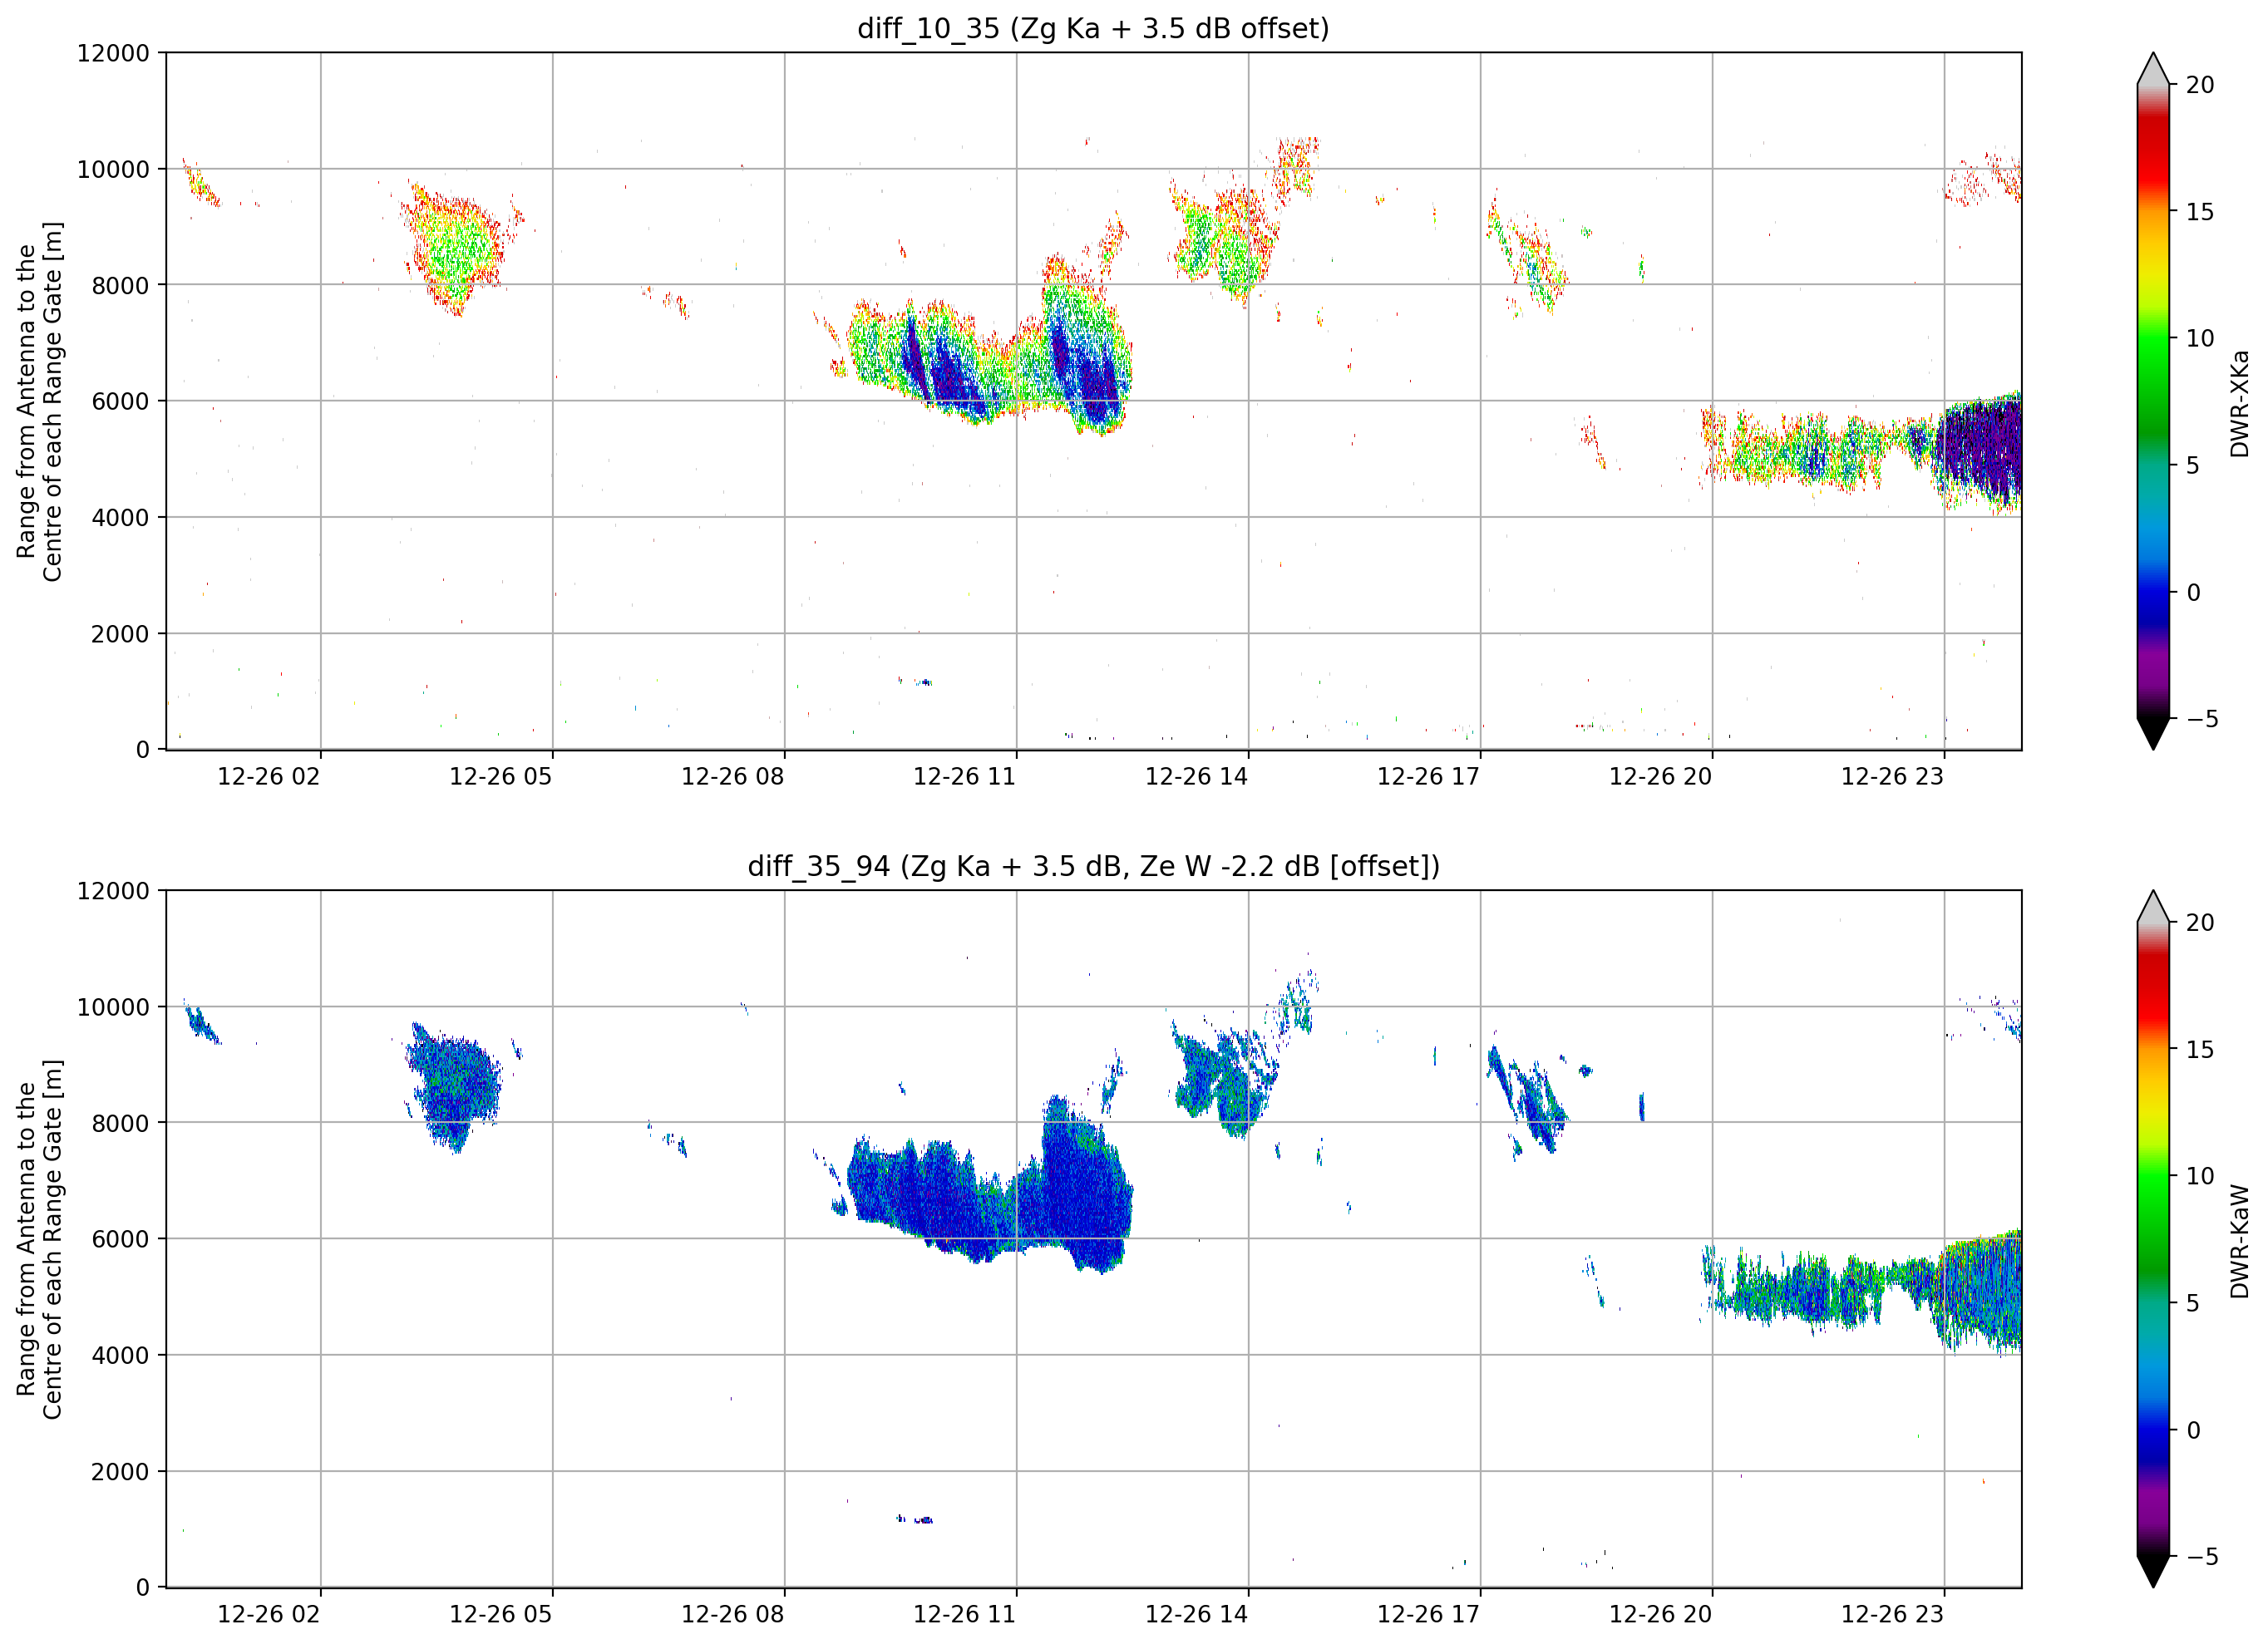Click the 12-26 23 x-tick under diff_10_35 plot
Image resolution: width=2268 pixels, height=1644 pixels.
pyautogui.click(x=1893, y=777)
